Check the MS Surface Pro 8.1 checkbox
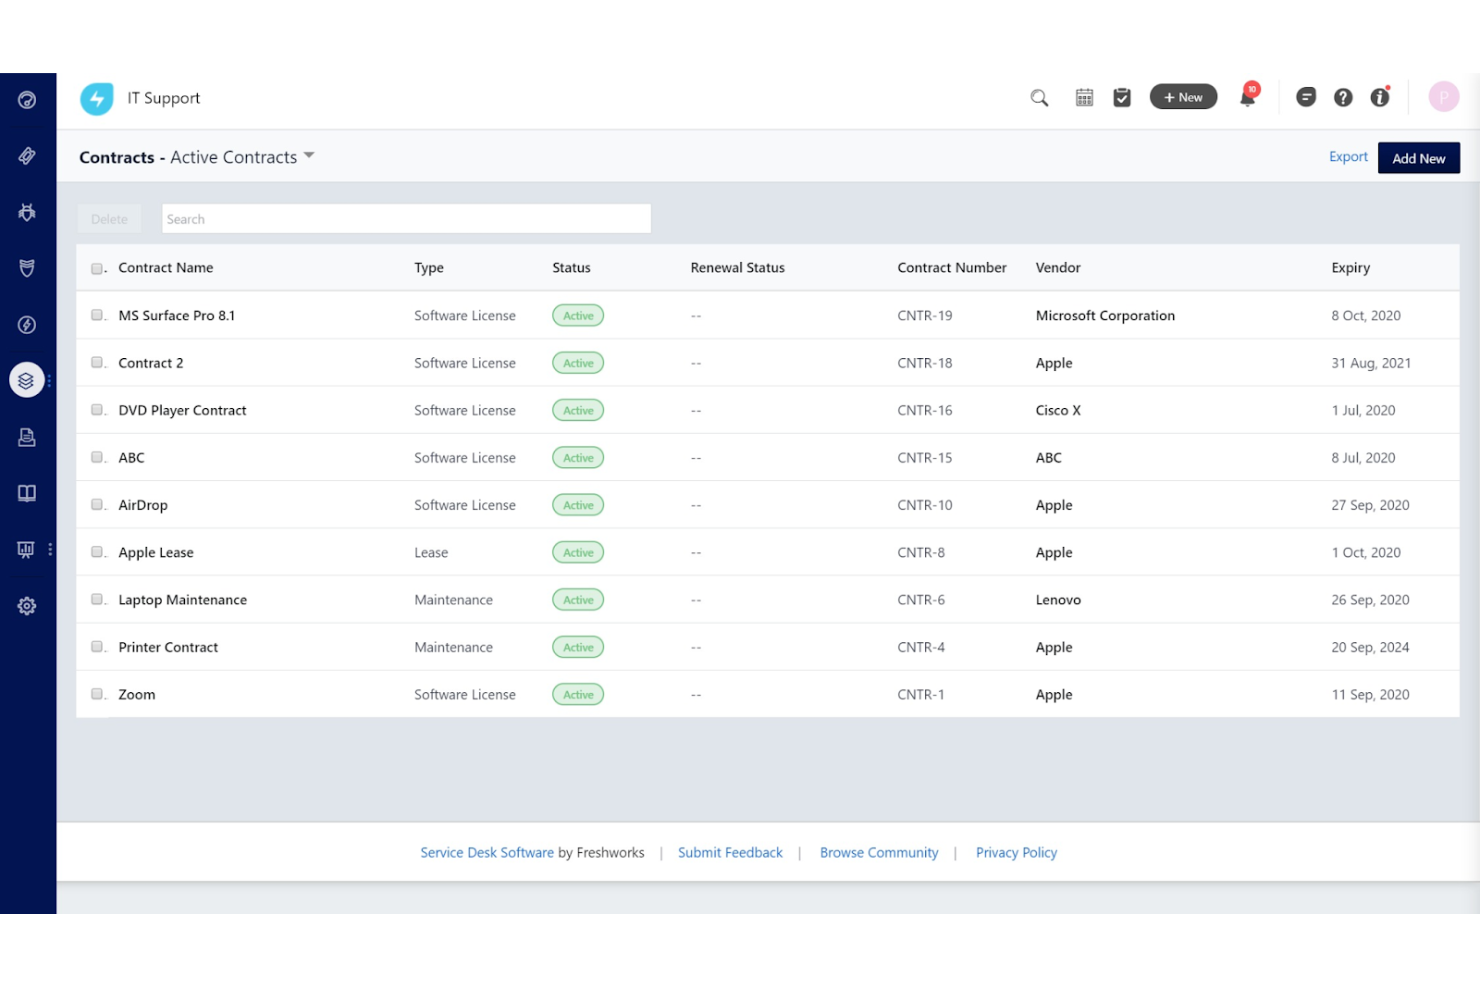1480x987 pixels. click(97, 315)
